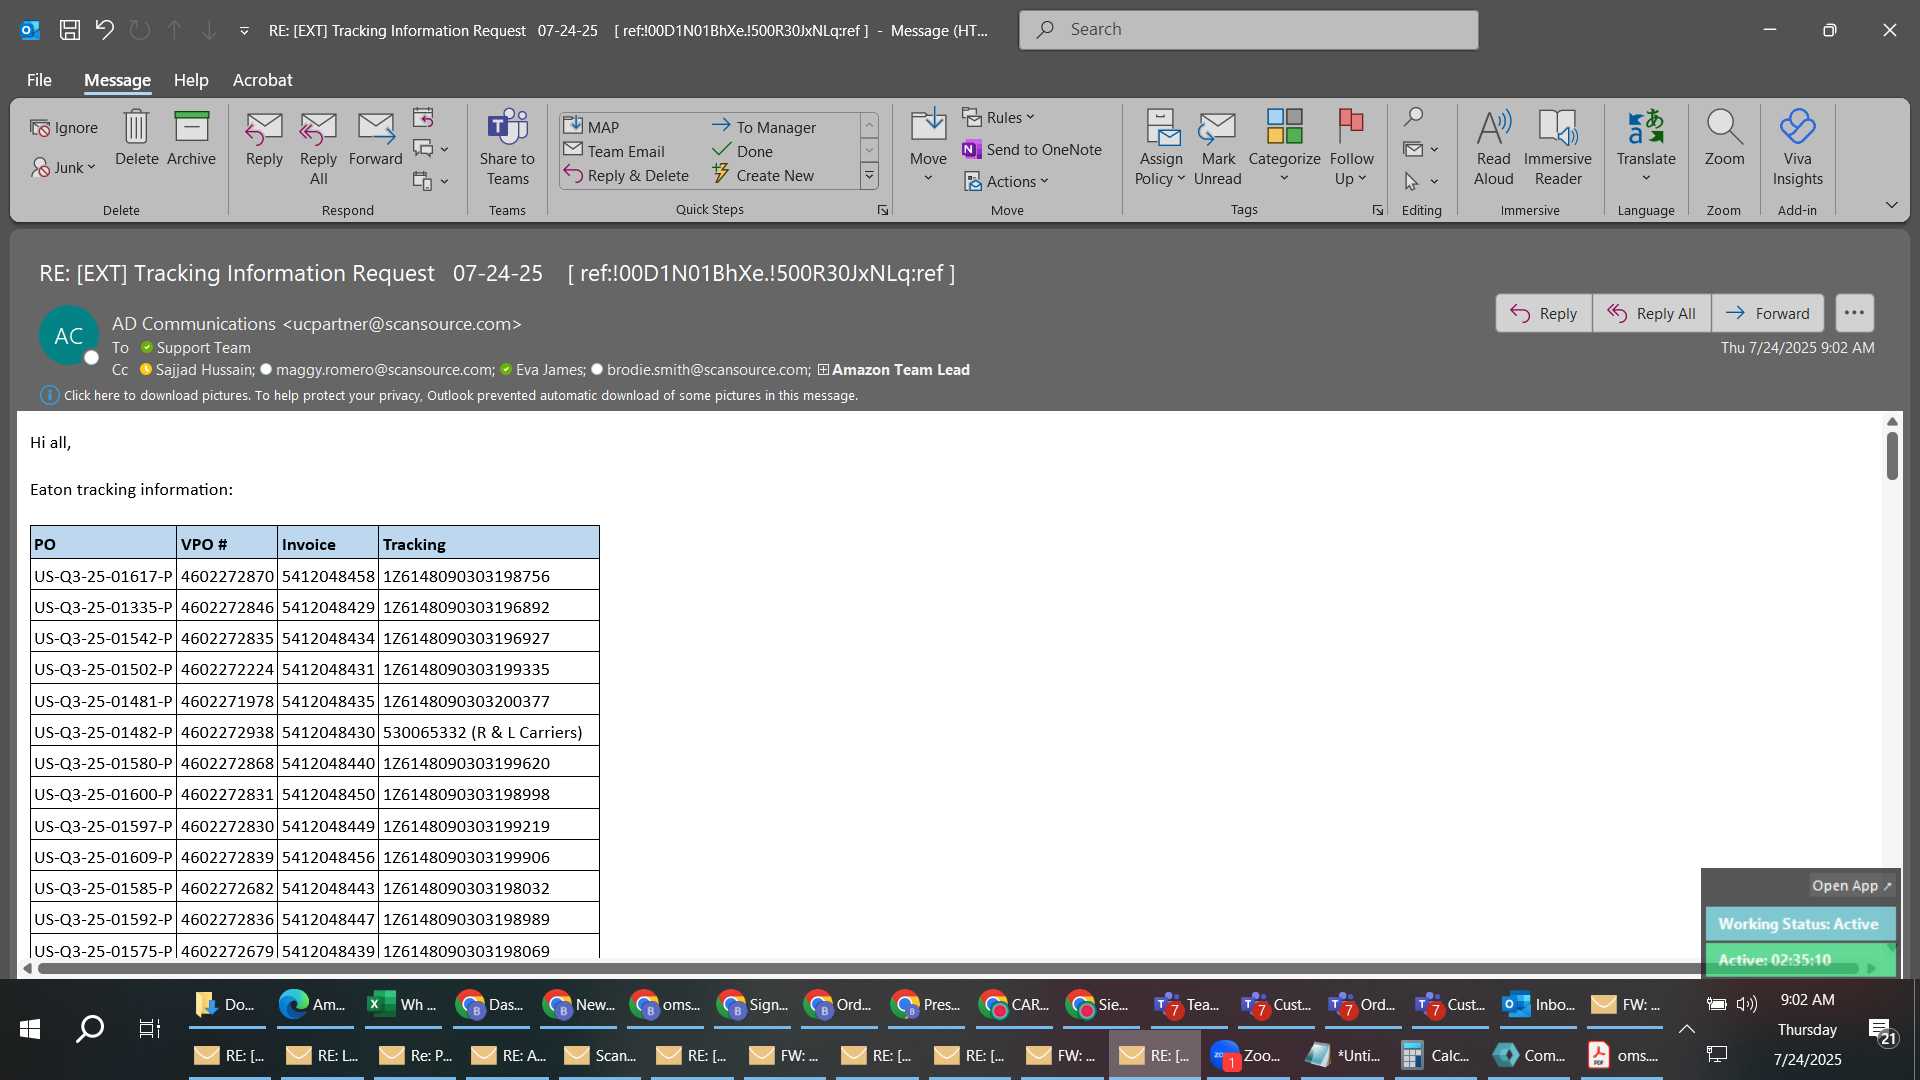Open more actions ellipsis menu
This screenshot has height=1080, width=1920.
1854,313
